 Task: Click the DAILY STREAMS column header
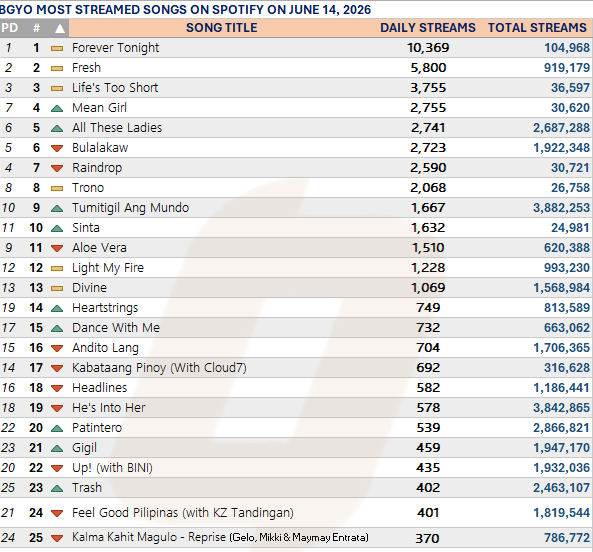[428, 28]
